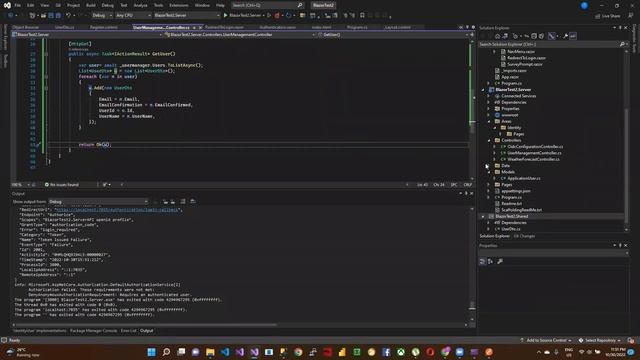
Task: Click Output panel horizontal scrollbar
Action: [x=147, y=325]
